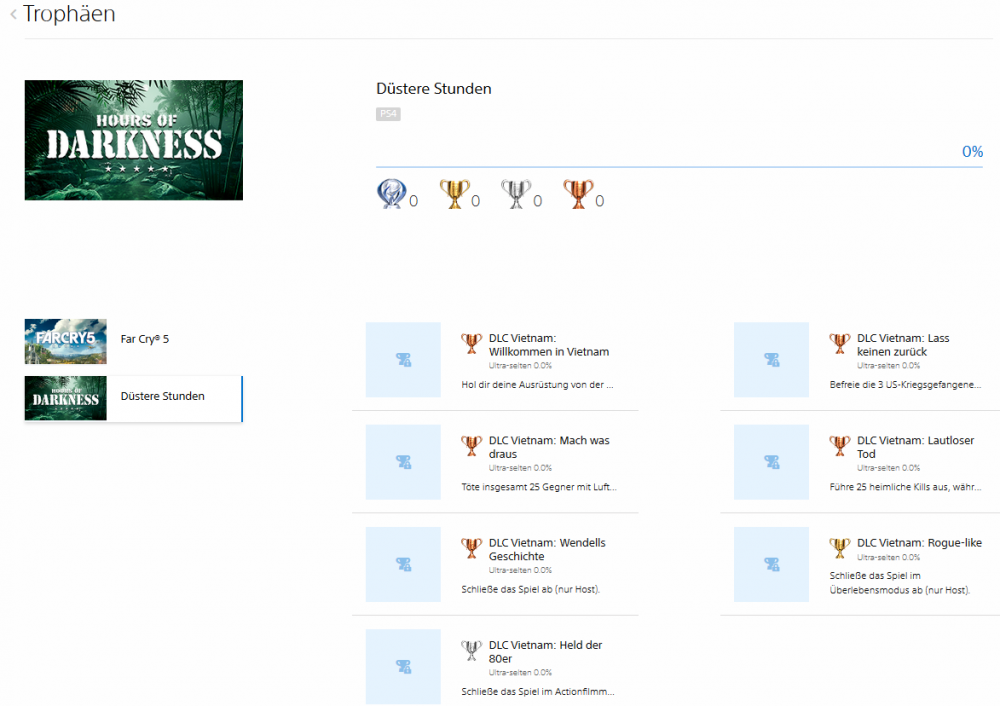Image resolution: width=1000 pixels, height=706 pixels.
Task: Click gold cup icon next to Rogue-like
Action: pos(839,548)
